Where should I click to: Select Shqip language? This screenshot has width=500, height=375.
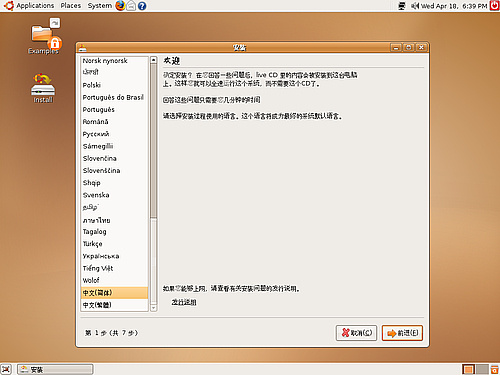[114, 183]
